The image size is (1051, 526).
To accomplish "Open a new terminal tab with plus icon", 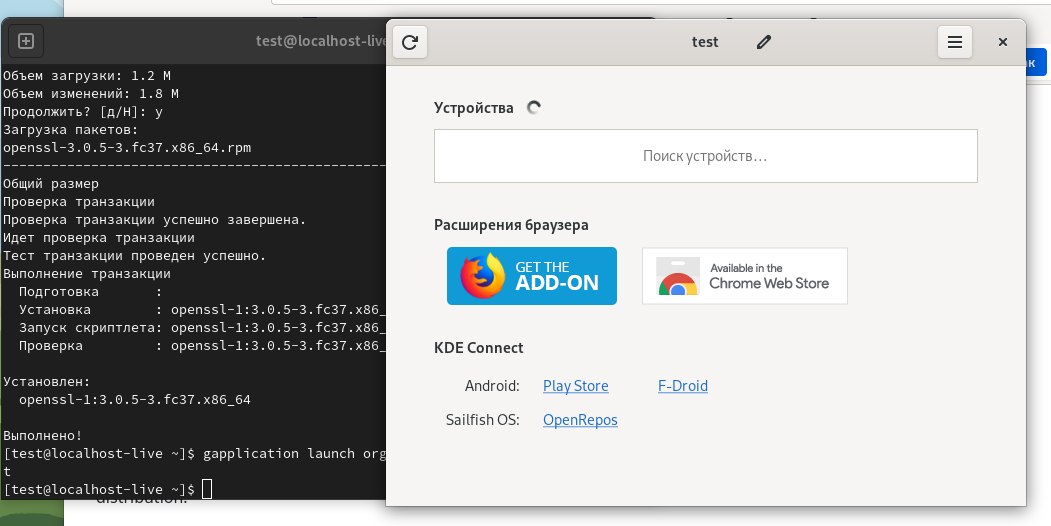I will click(26, 41).
